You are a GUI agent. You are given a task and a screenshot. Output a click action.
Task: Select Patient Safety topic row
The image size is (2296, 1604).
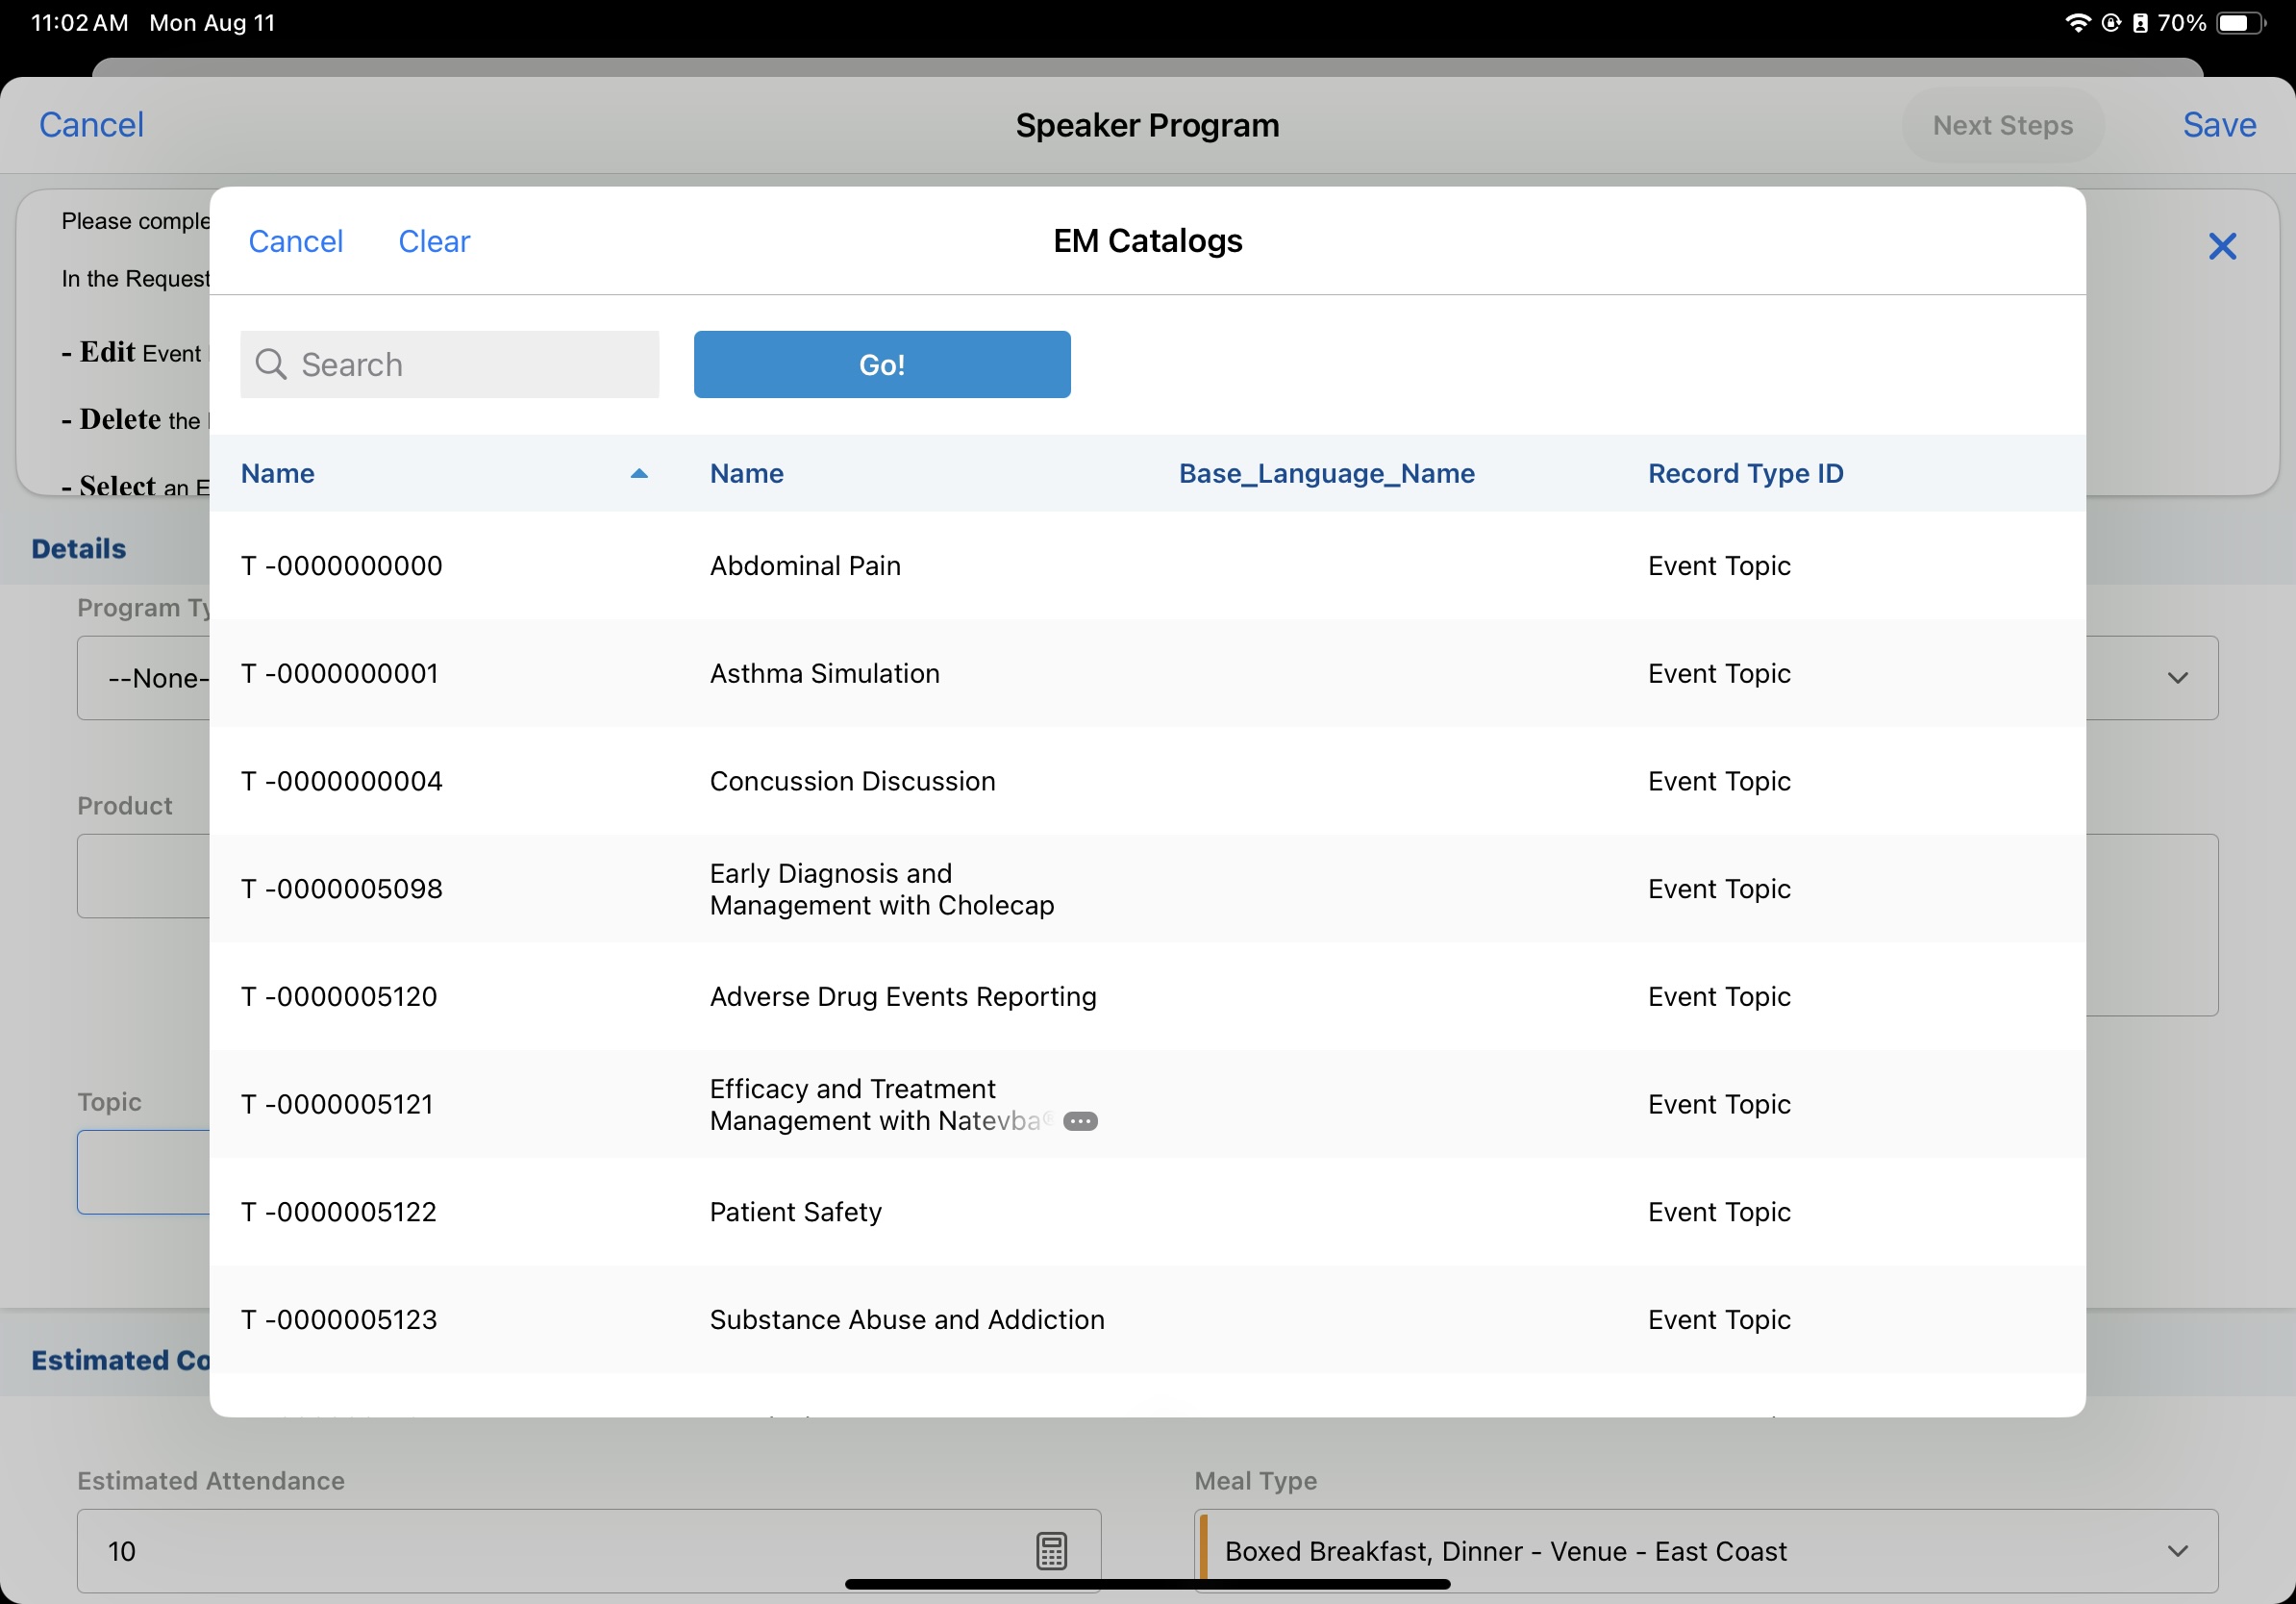click(795, 1212)
